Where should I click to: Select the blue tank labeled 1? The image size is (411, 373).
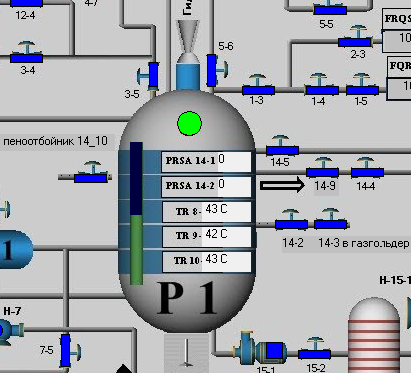tap(15, 250)
